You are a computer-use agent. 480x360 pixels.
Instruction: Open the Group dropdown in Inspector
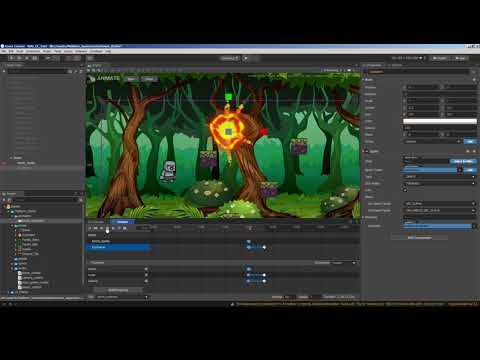[432, 142]
